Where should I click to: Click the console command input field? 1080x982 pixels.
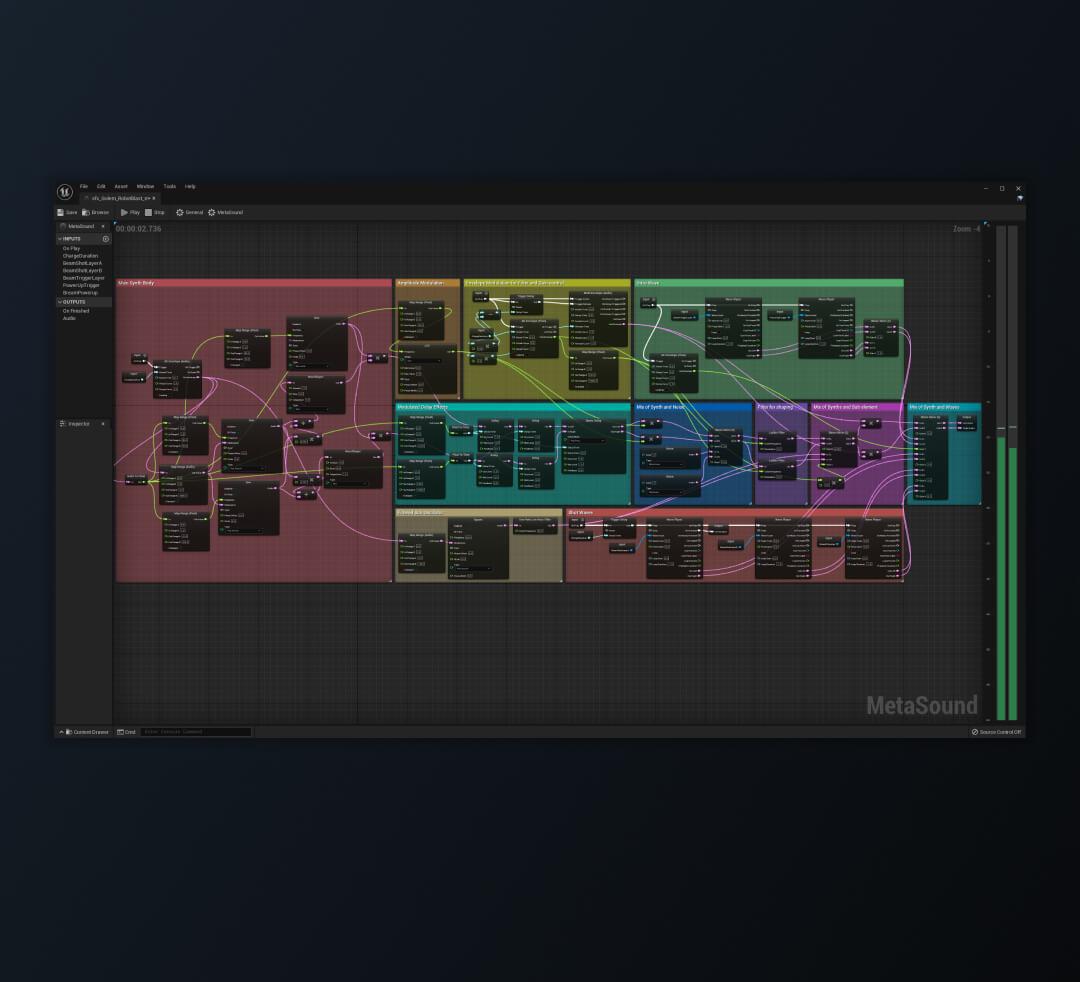196,732
